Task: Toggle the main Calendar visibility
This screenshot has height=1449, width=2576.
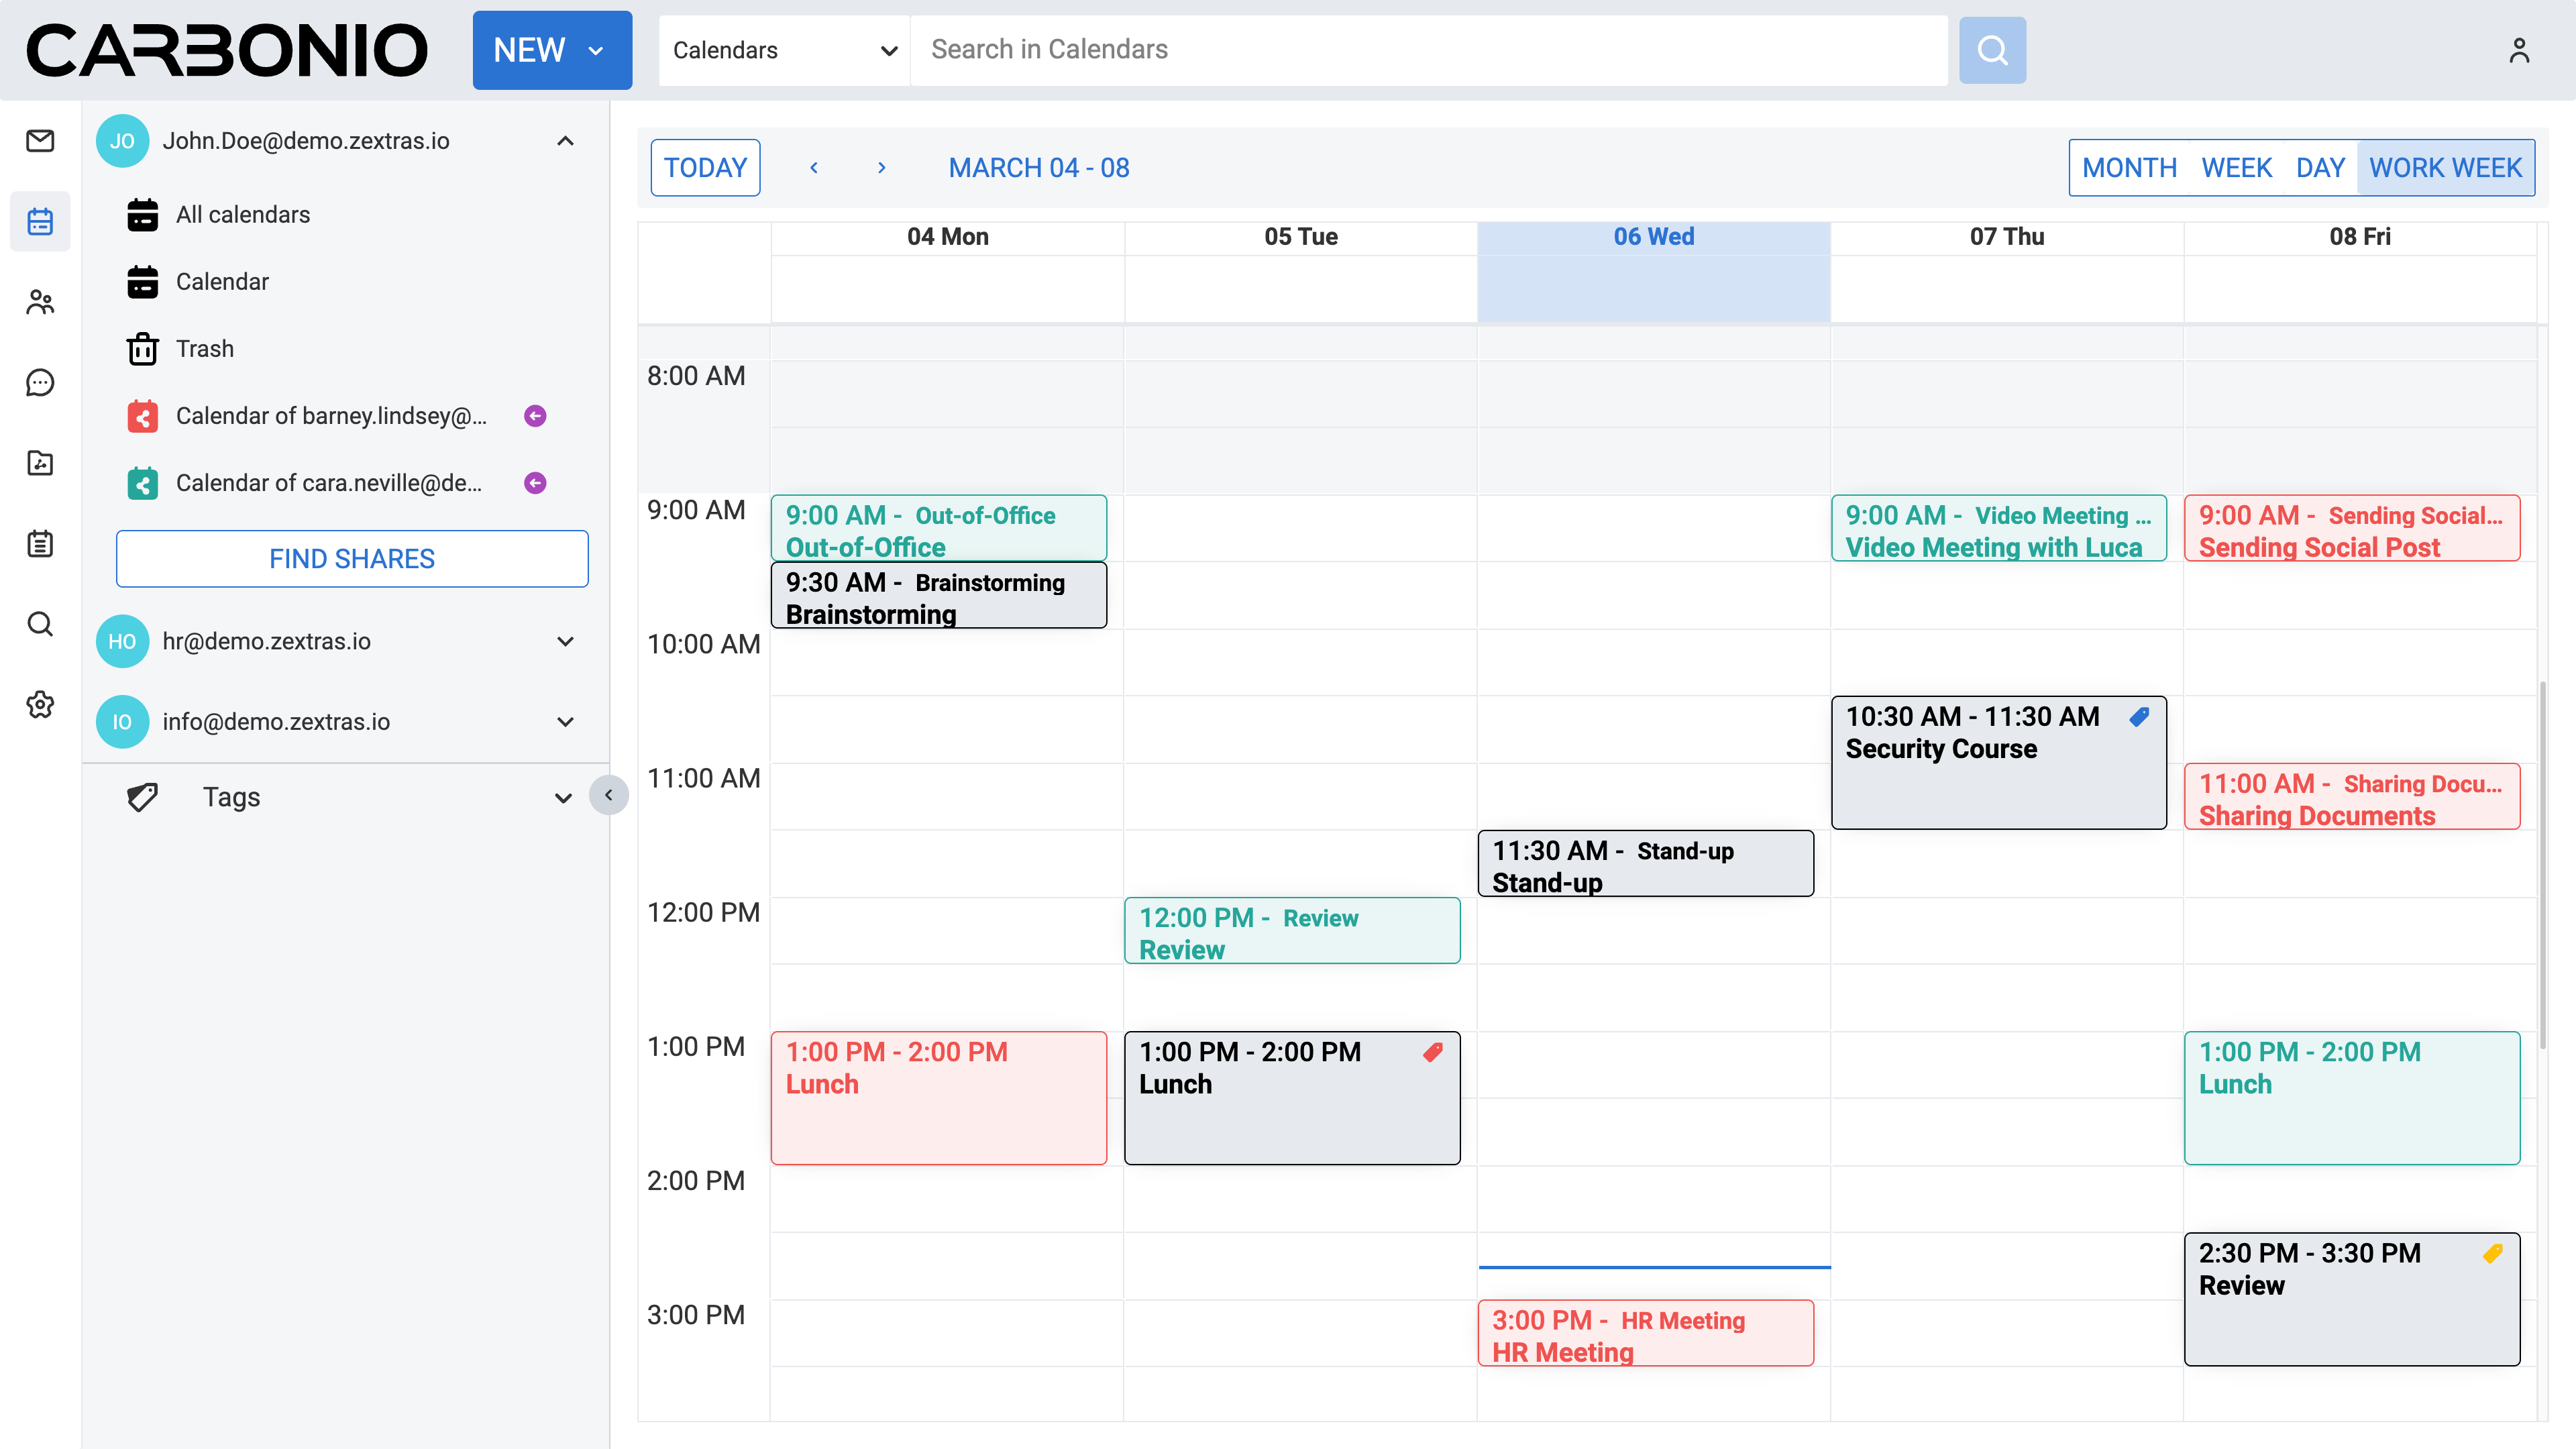Action: coord(143,282)
